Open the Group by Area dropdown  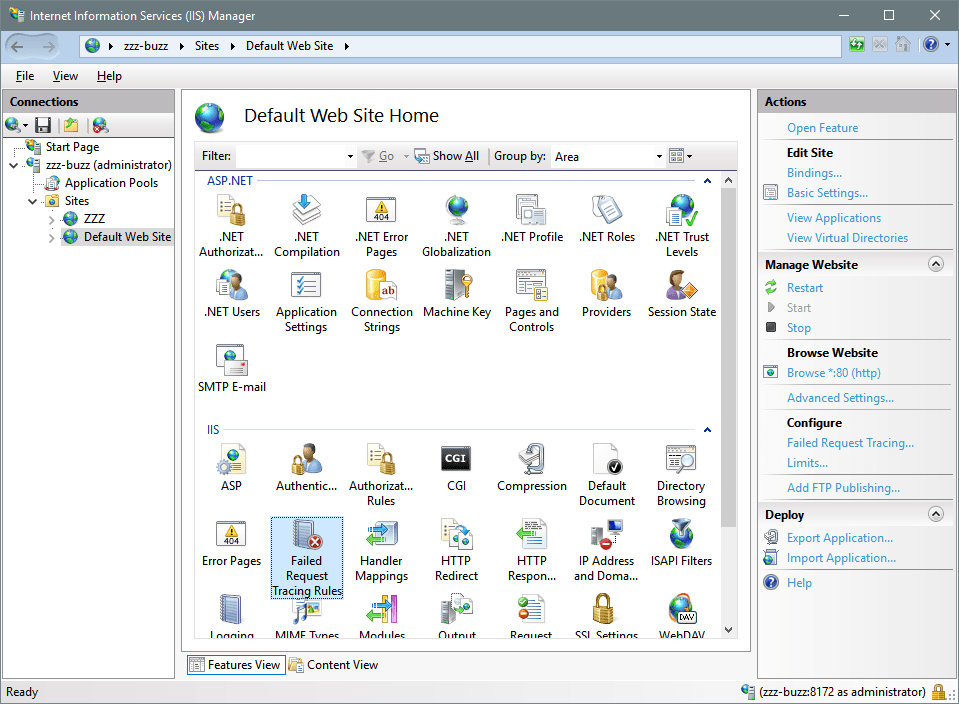(x=658, y=156)
